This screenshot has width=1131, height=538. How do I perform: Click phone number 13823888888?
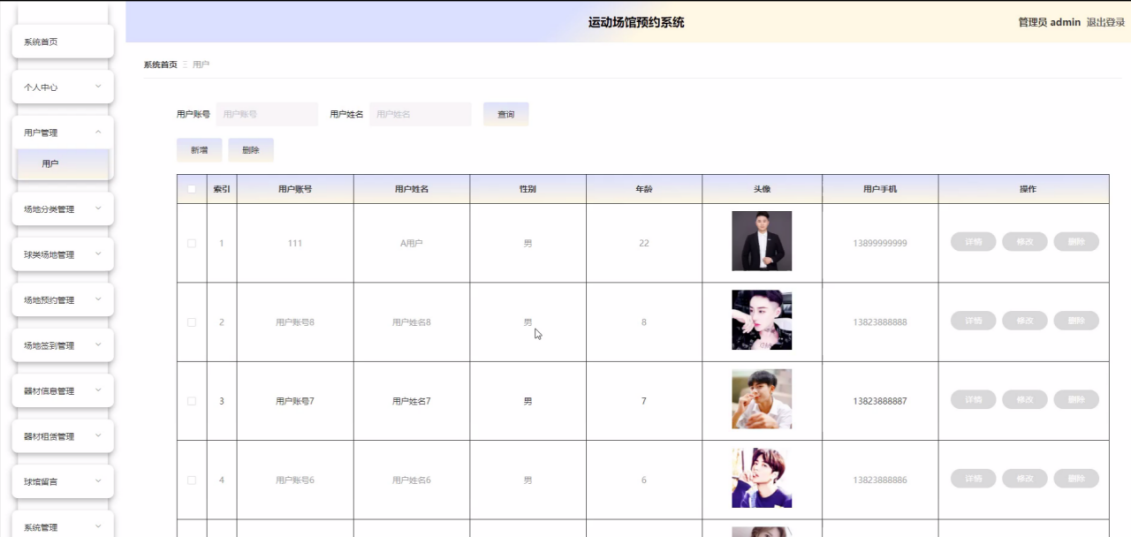coord(880,322)
